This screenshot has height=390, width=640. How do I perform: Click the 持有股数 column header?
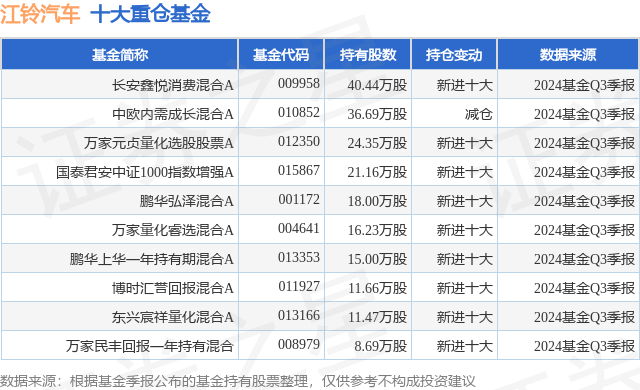(368, 55)
